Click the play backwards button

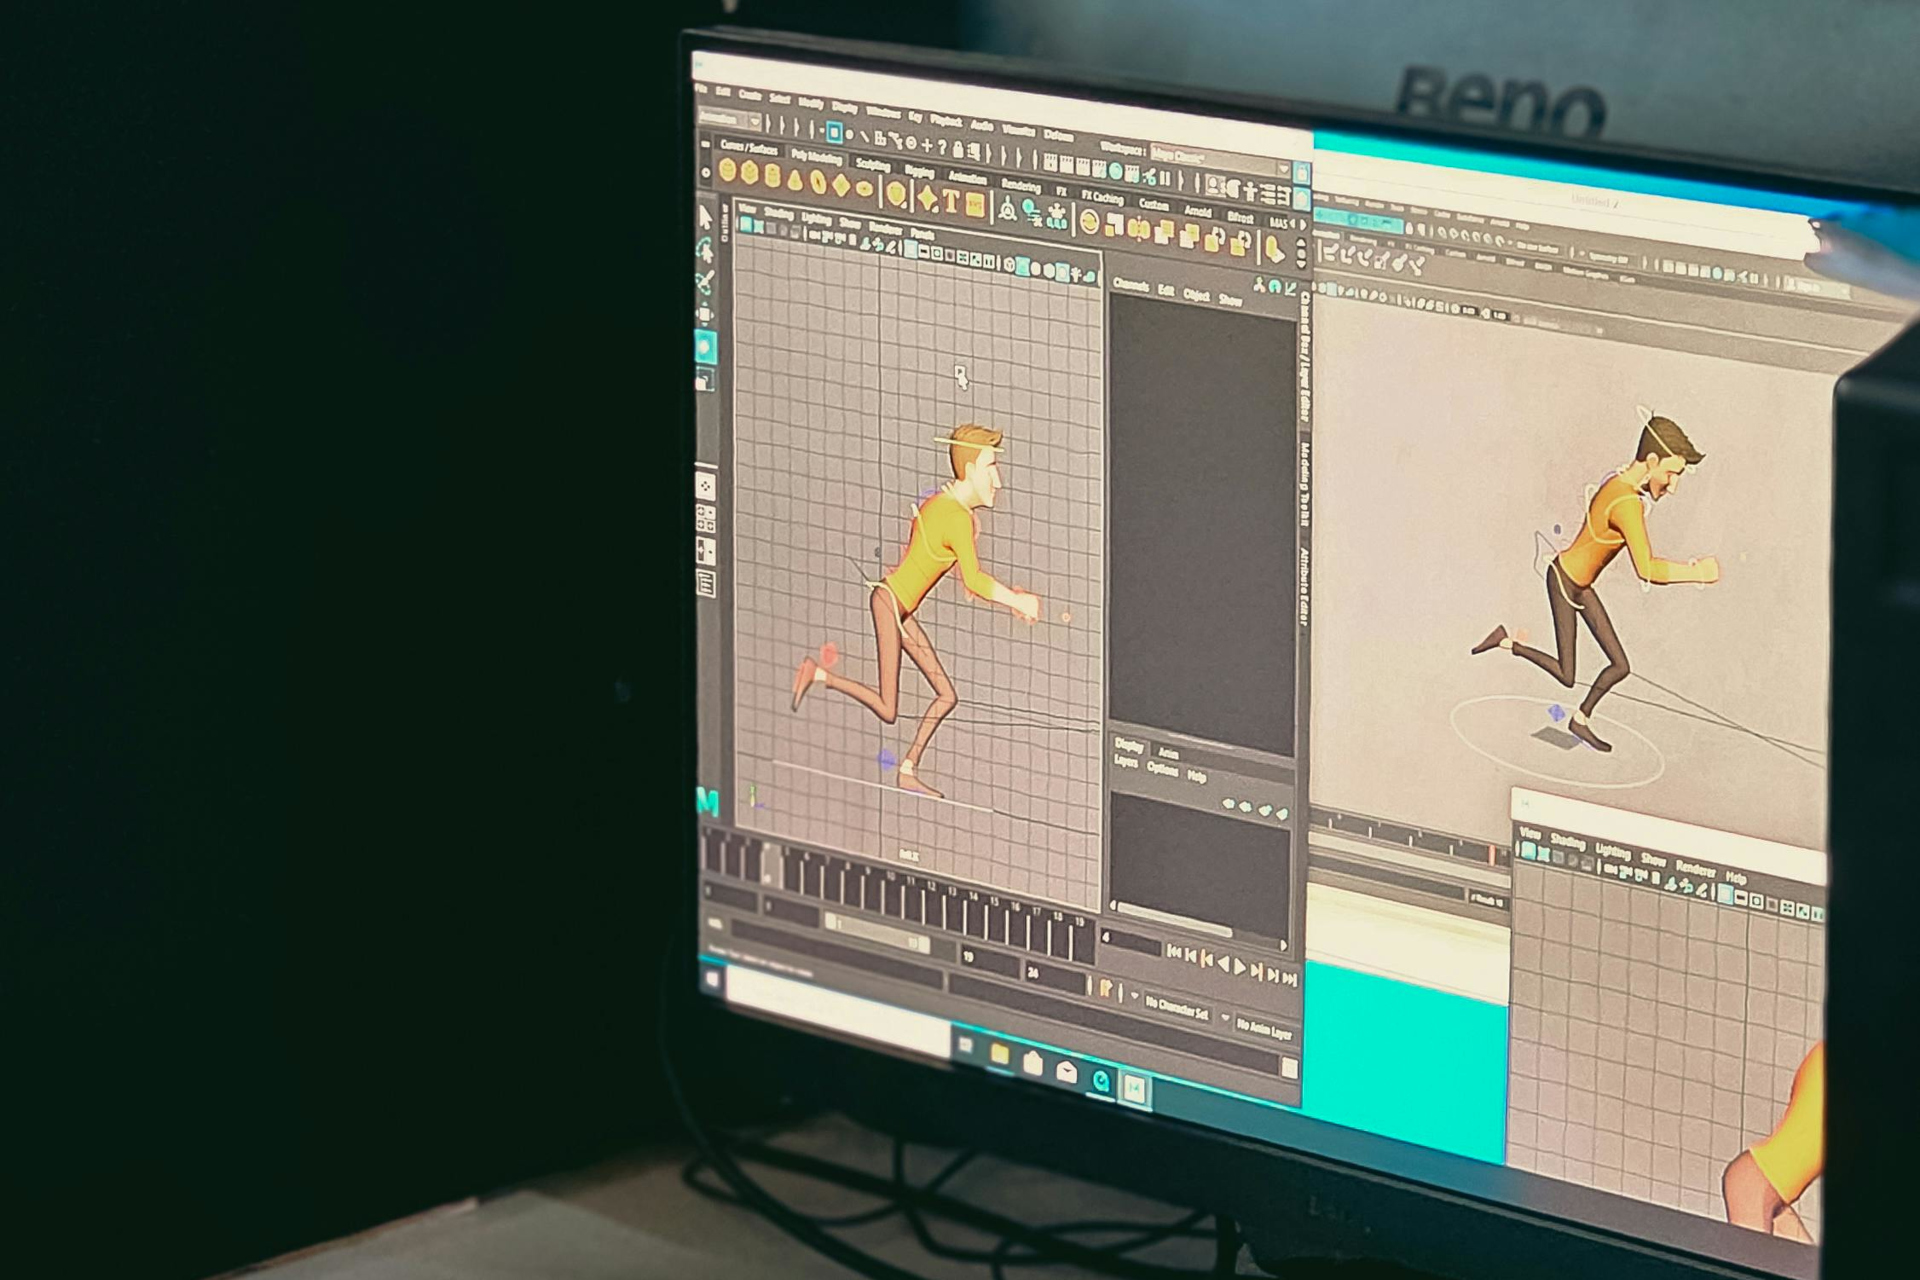click(1224, 962)
